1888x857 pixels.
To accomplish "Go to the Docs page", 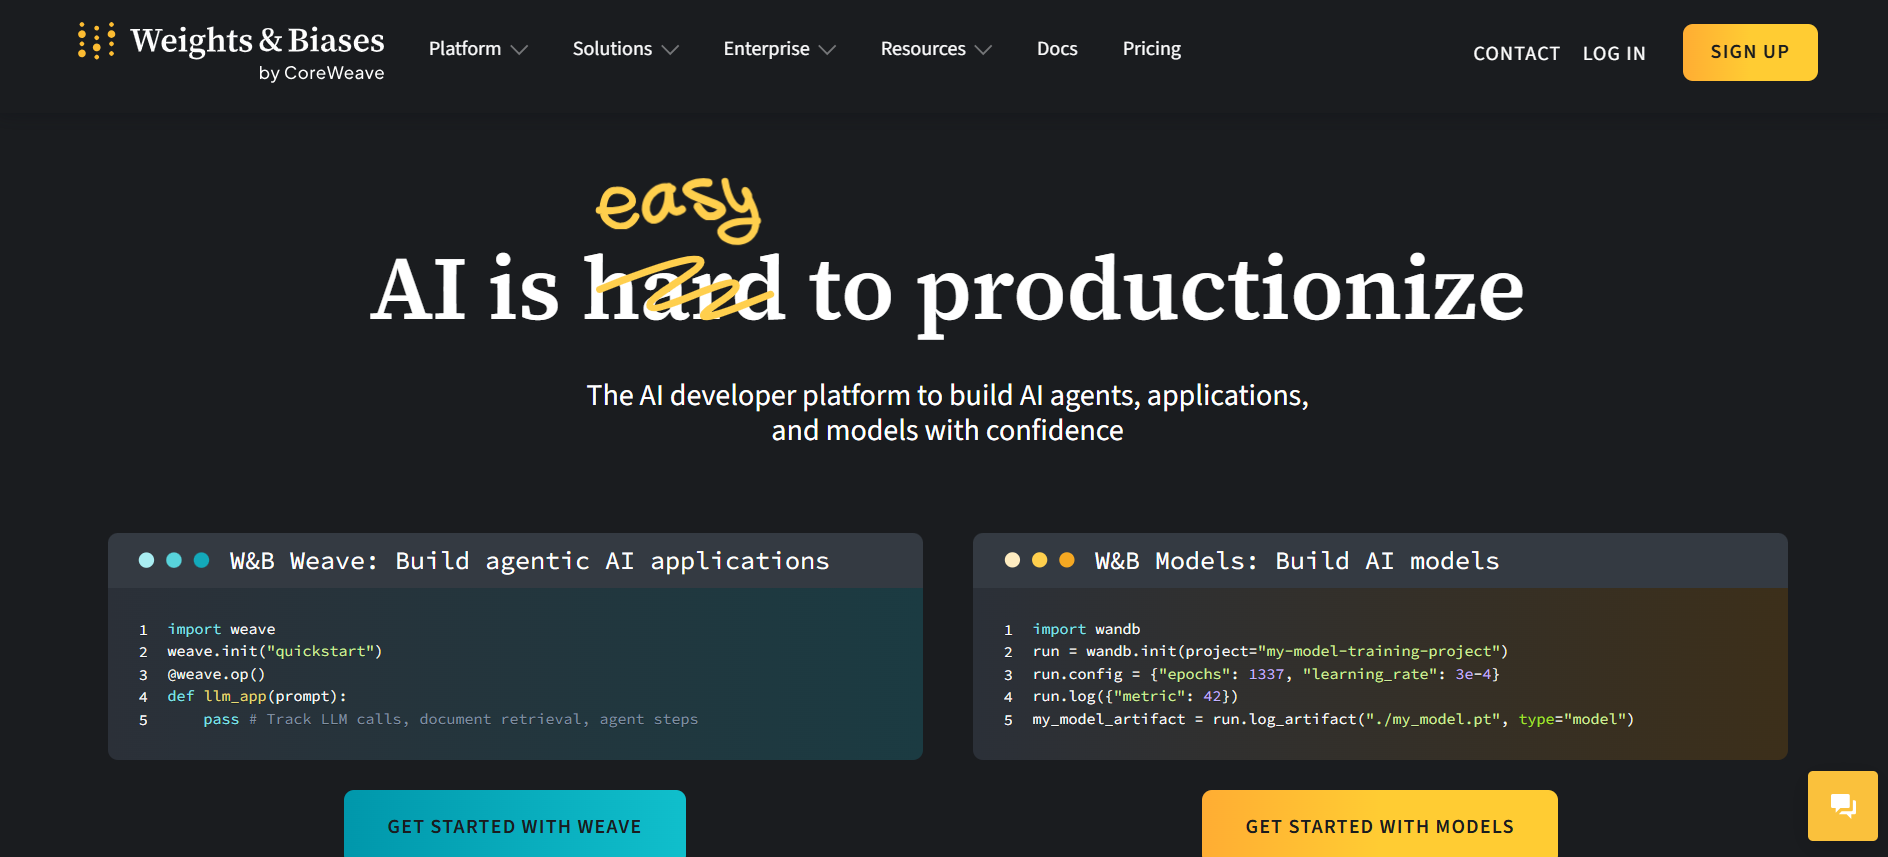I will (1056, 49).
